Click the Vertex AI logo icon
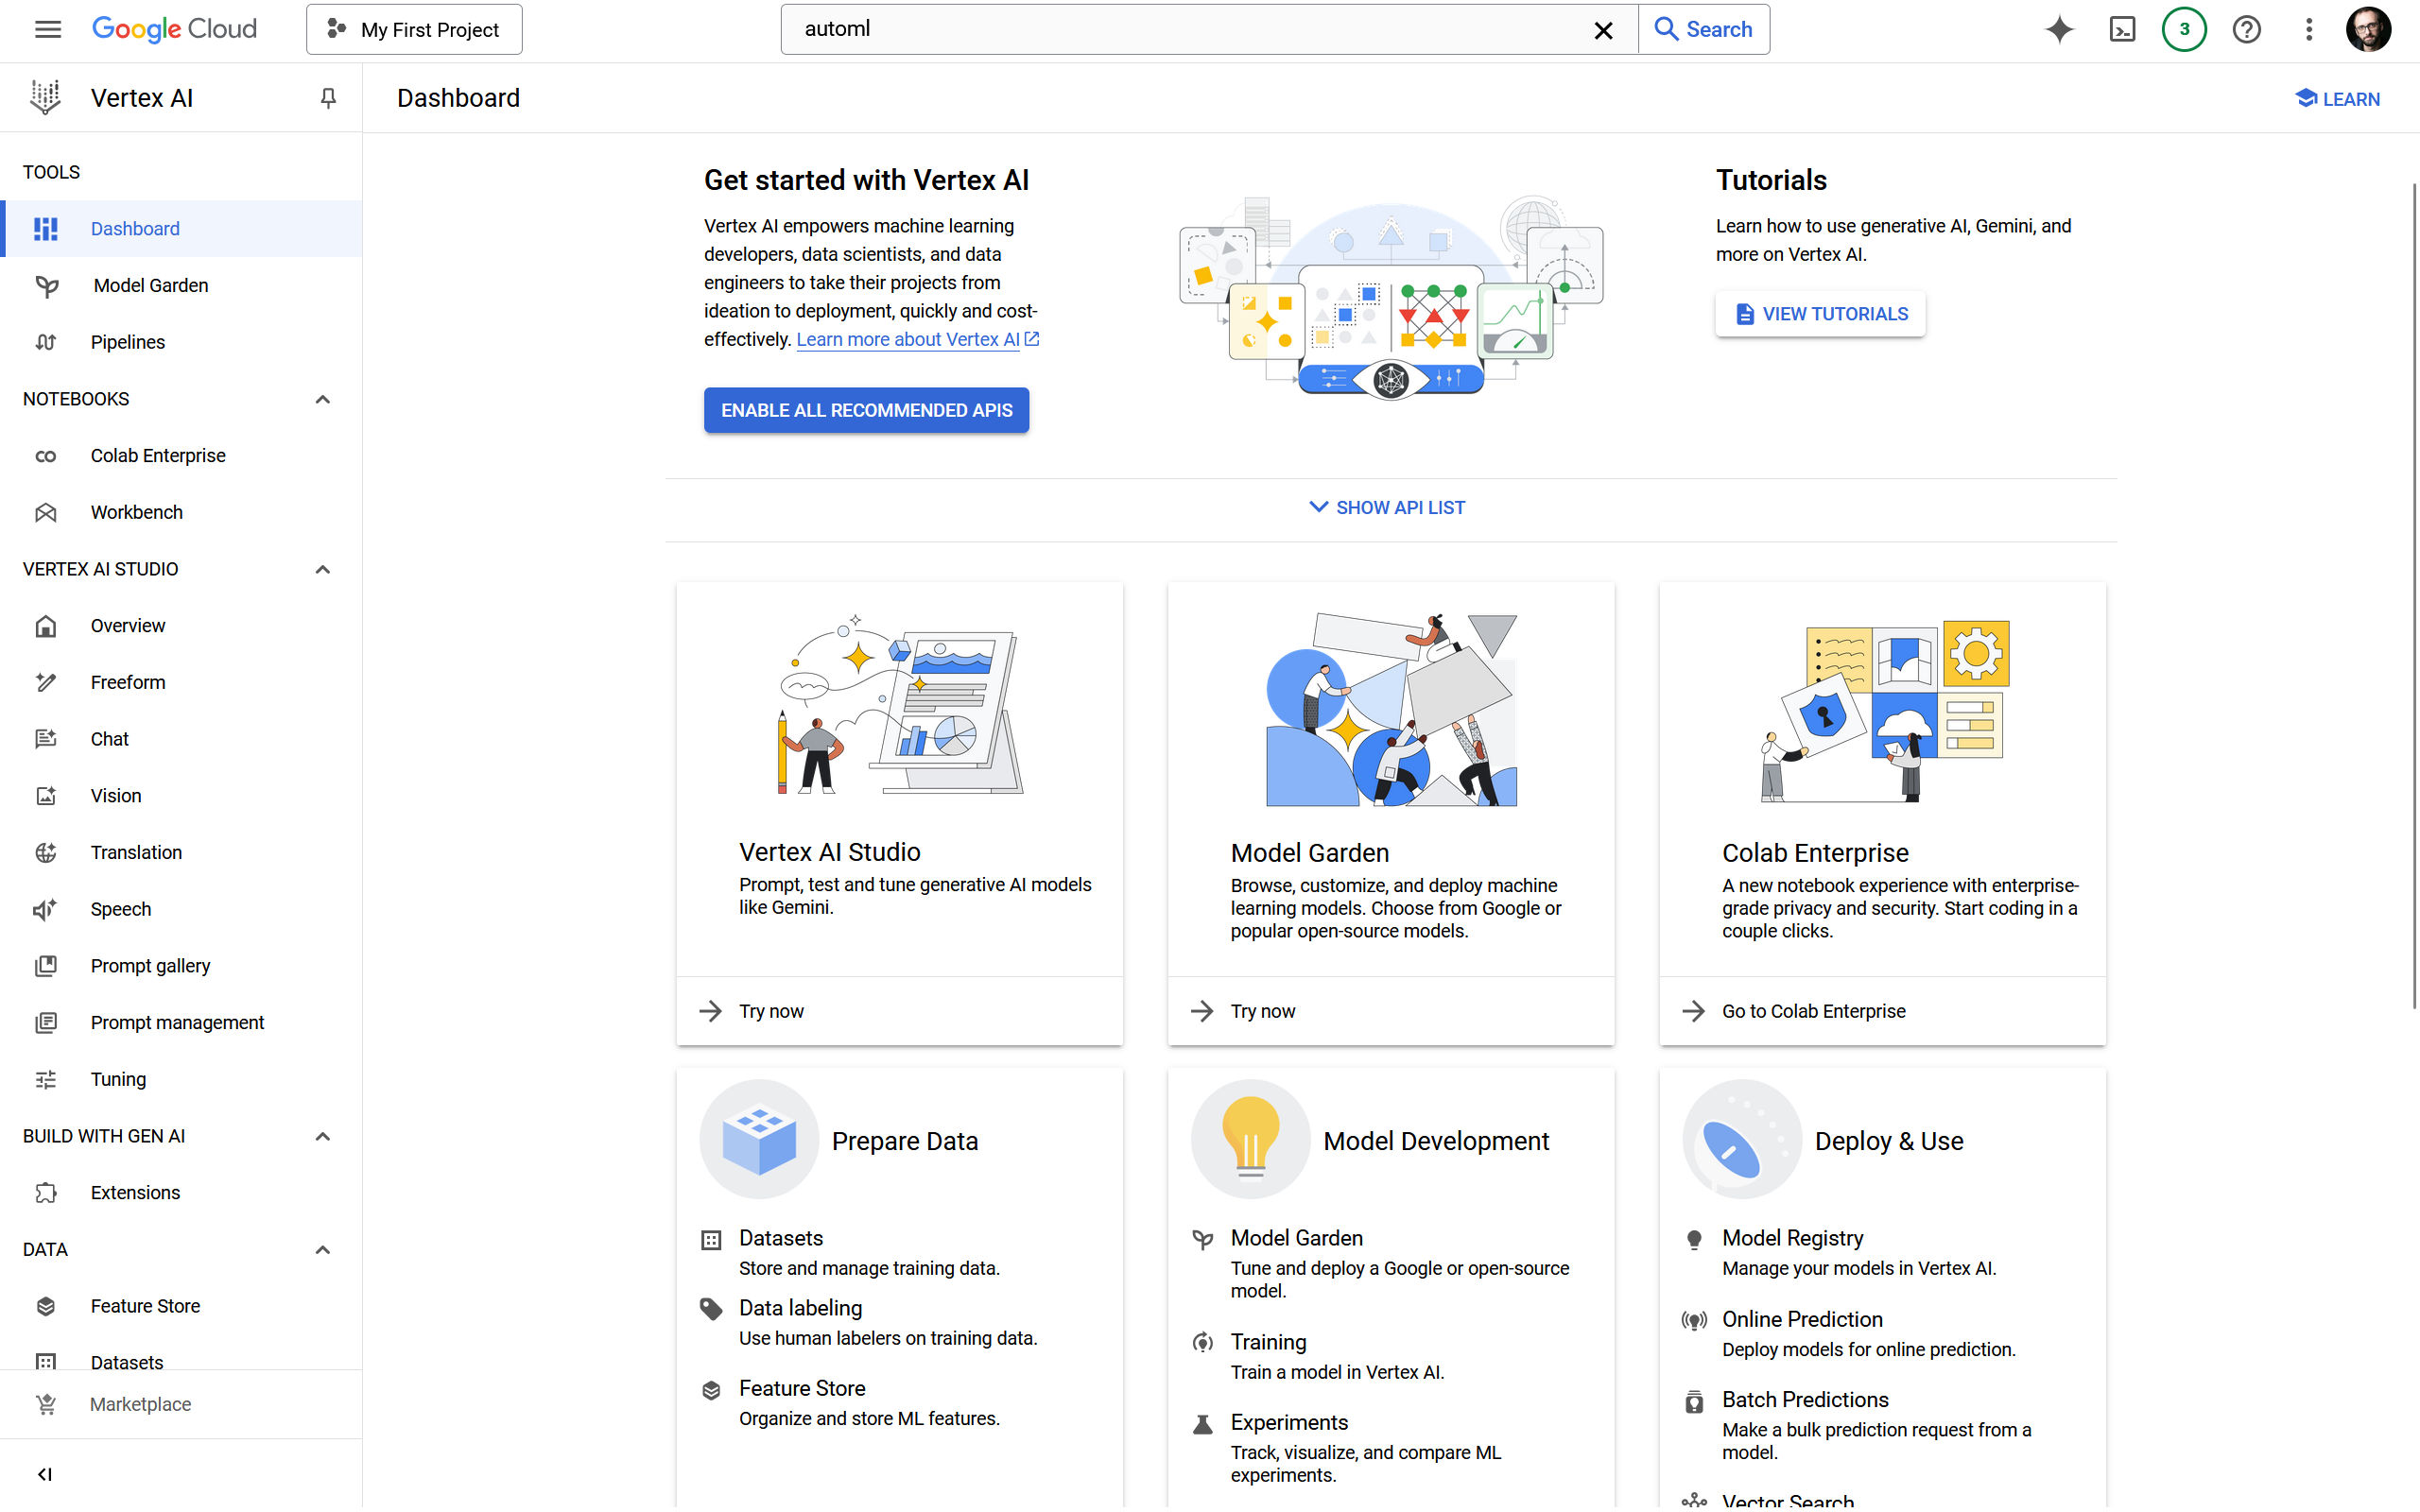The image size is (2420, 1512). pyautogui.click(x=45, y=97)
